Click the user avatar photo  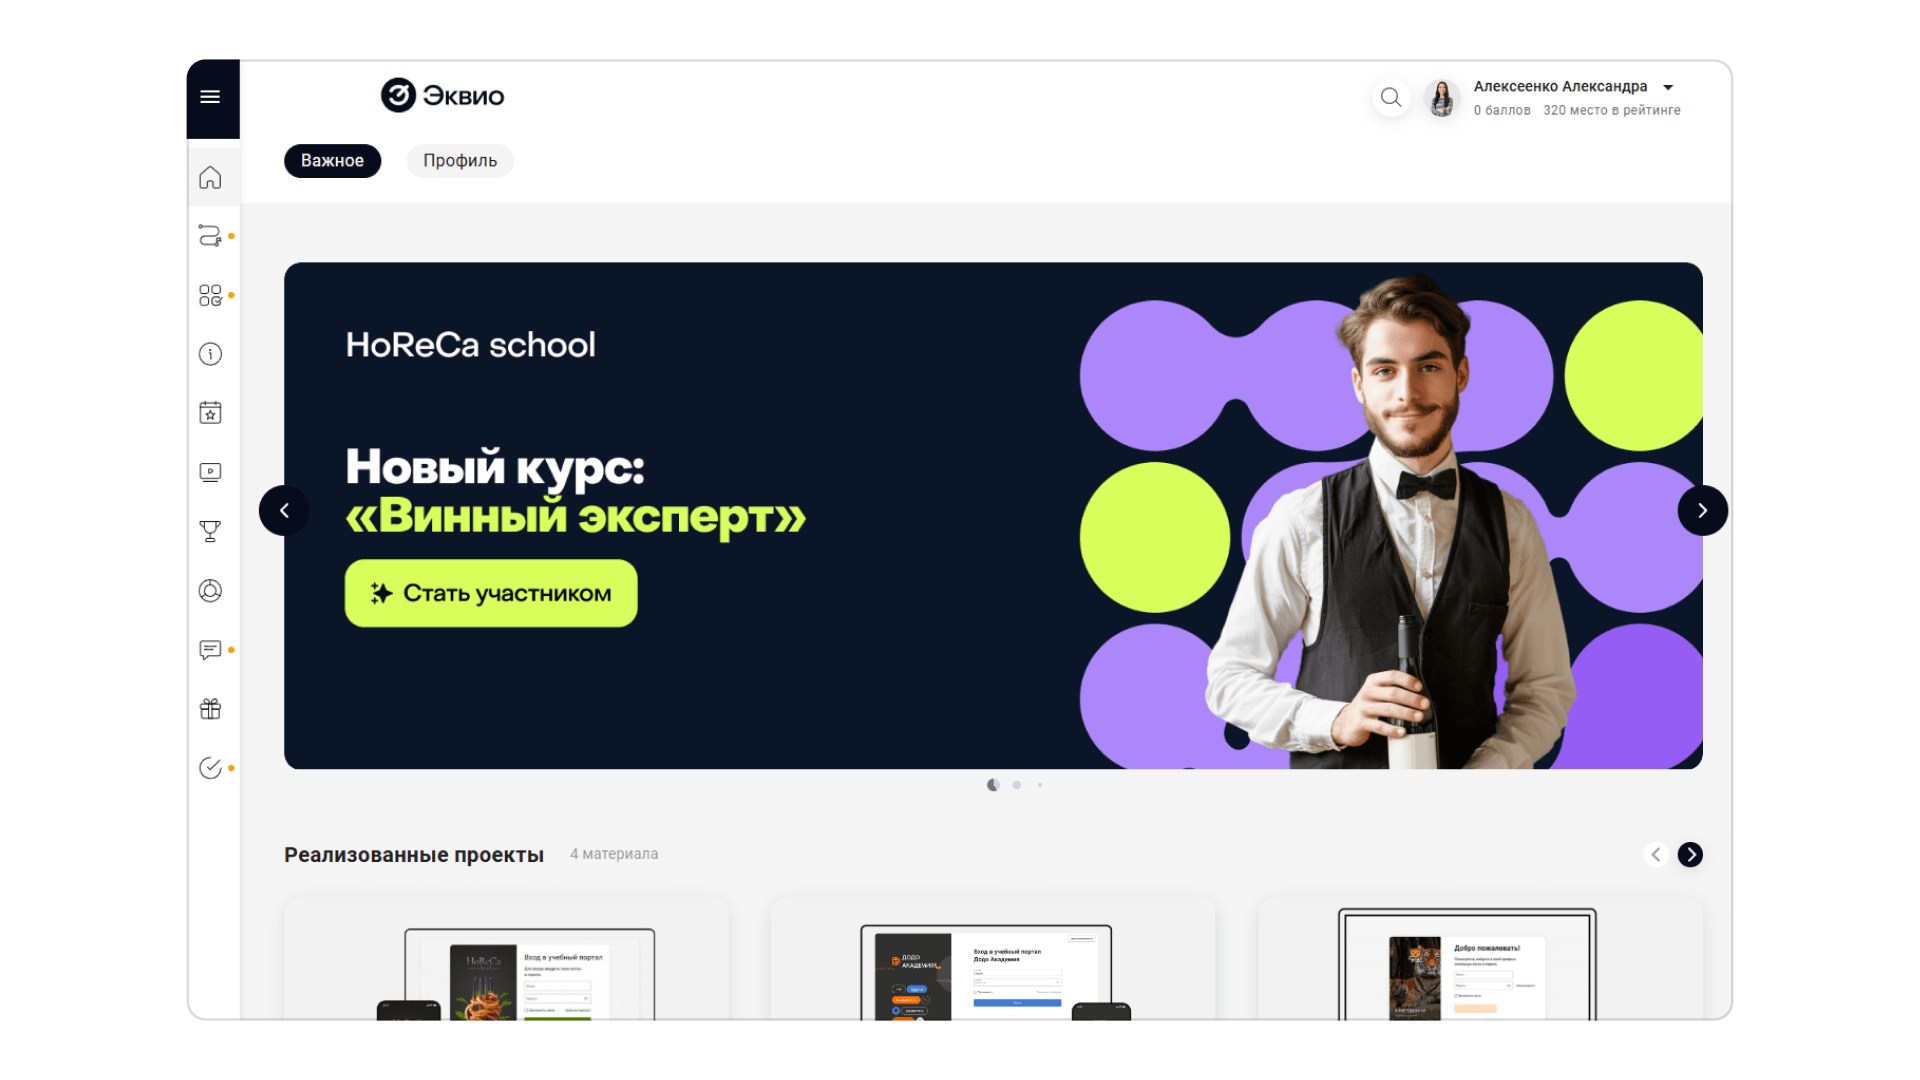click(x=1442, y=98)
